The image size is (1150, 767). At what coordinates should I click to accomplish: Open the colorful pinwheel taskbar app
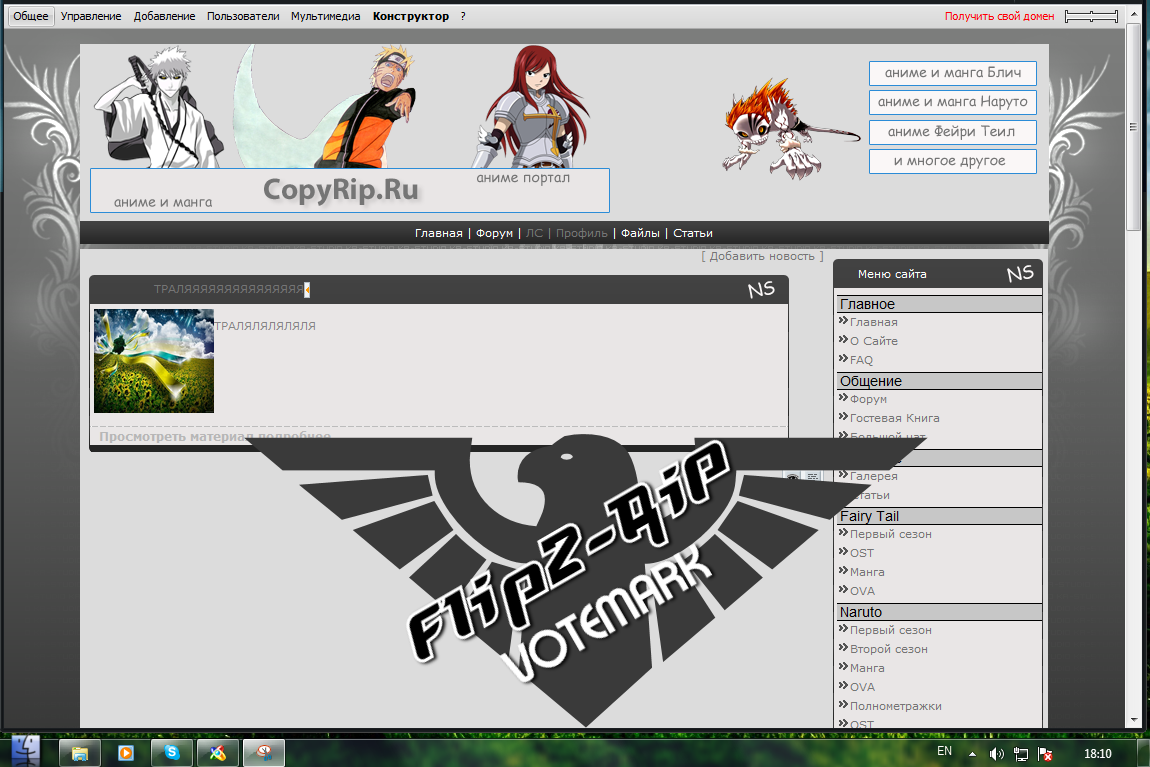(x=218, y=753)
